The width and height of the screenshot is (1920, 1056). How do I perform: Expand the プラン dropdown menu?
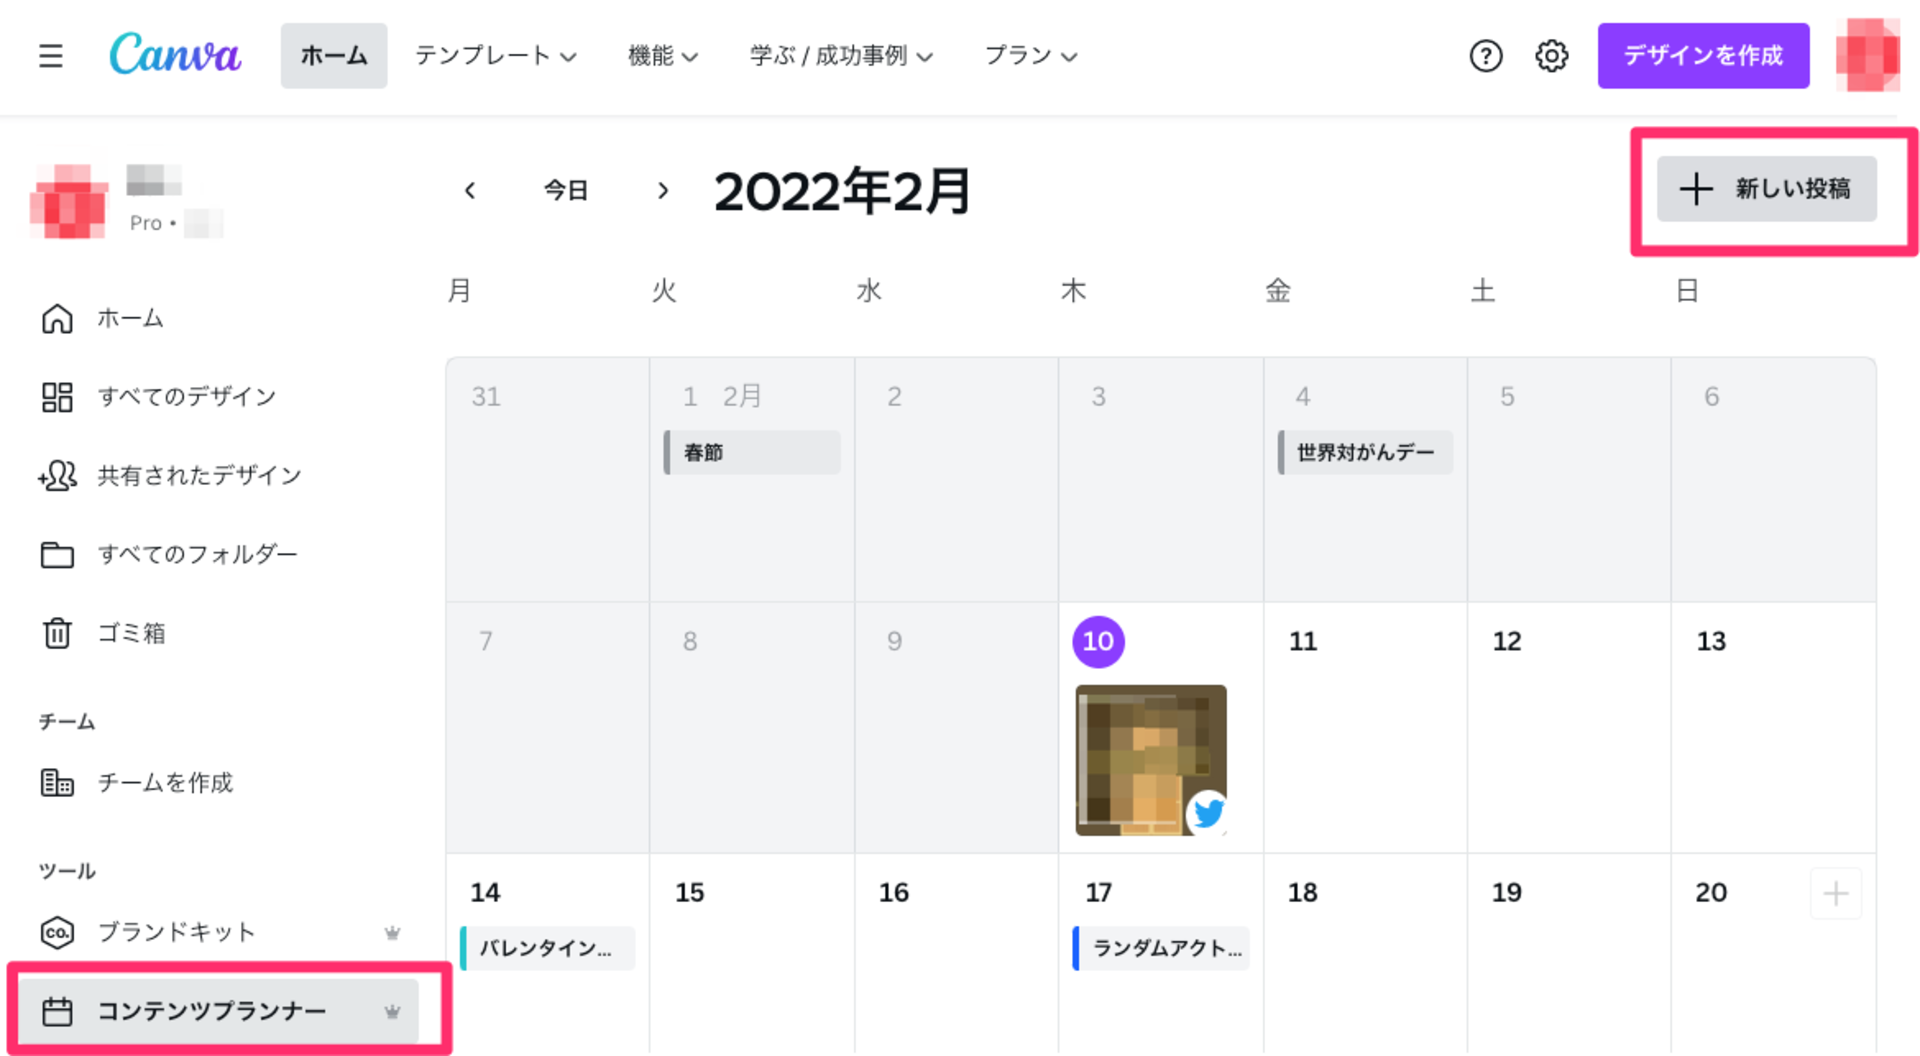pyautogui.click(x=1030, y=56)
